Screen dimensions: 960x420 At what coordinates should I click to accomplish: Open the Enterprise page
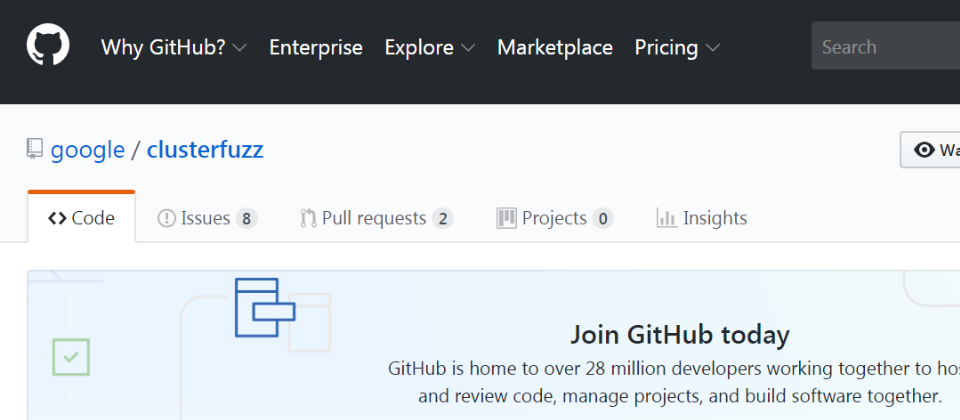tap(316, 47)
